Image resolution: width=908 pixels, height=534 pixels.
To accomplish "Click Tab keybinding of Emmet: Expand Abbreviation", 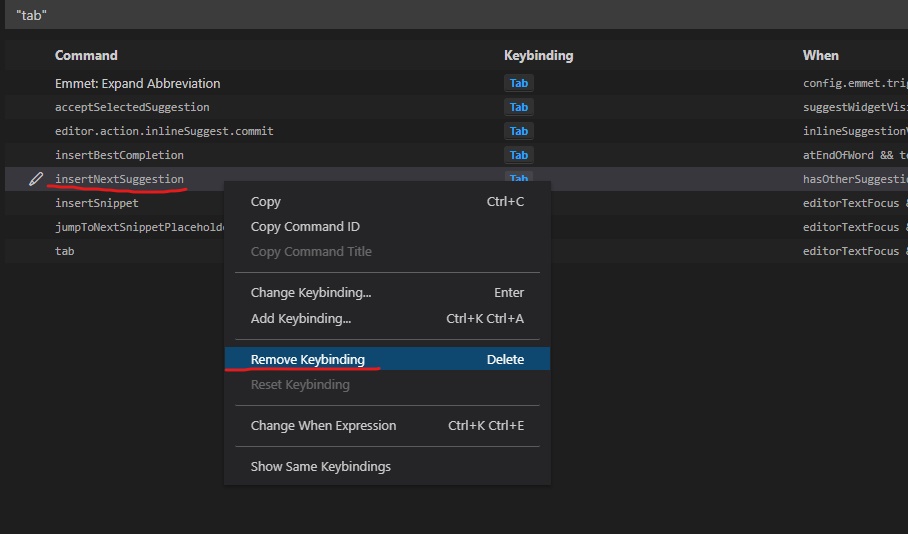I will 519,83.
